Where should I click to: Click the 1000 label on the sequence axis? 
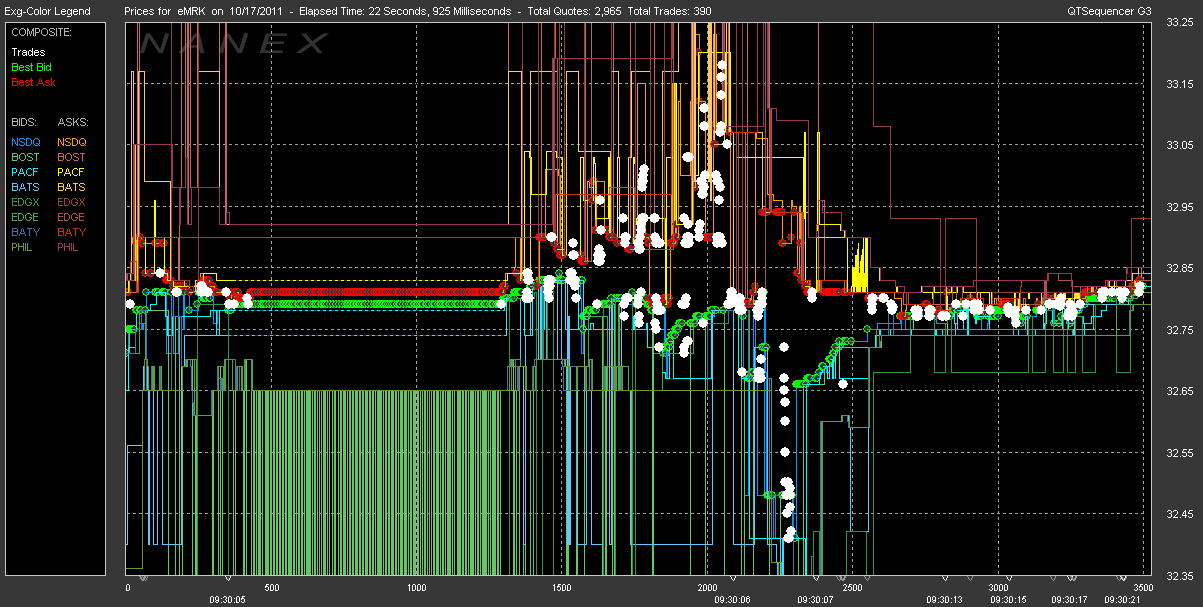click(417, 587)
